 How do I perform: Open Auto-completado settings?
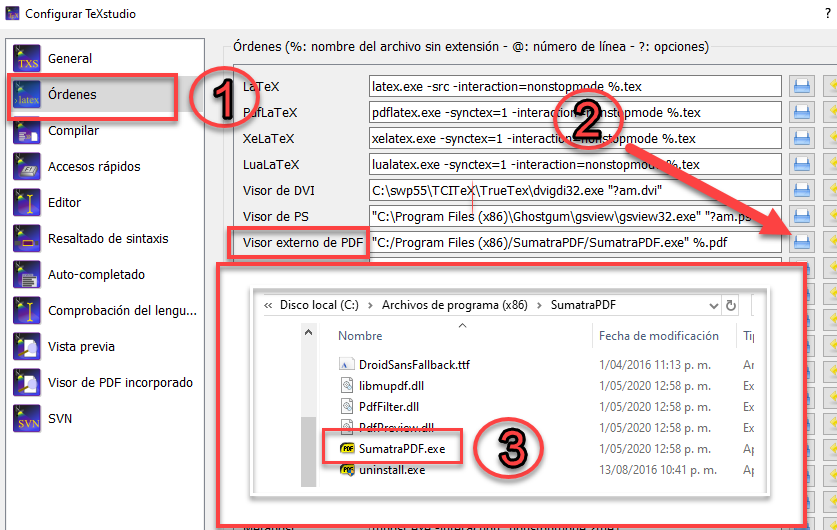click(x=96, y=275)
